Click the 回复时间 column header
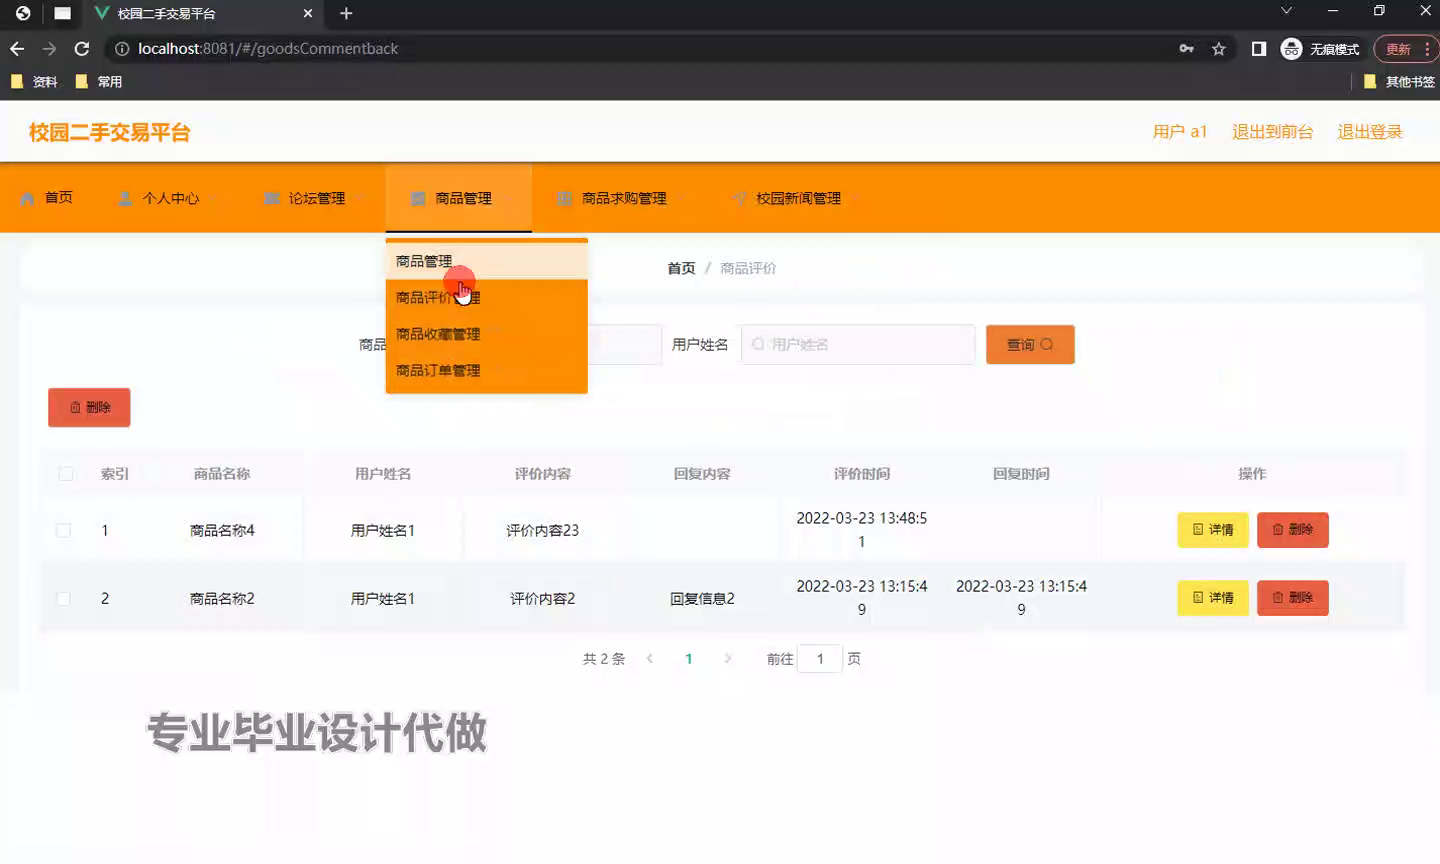Screen dimensions: 1440x864 click(1021, 474)
